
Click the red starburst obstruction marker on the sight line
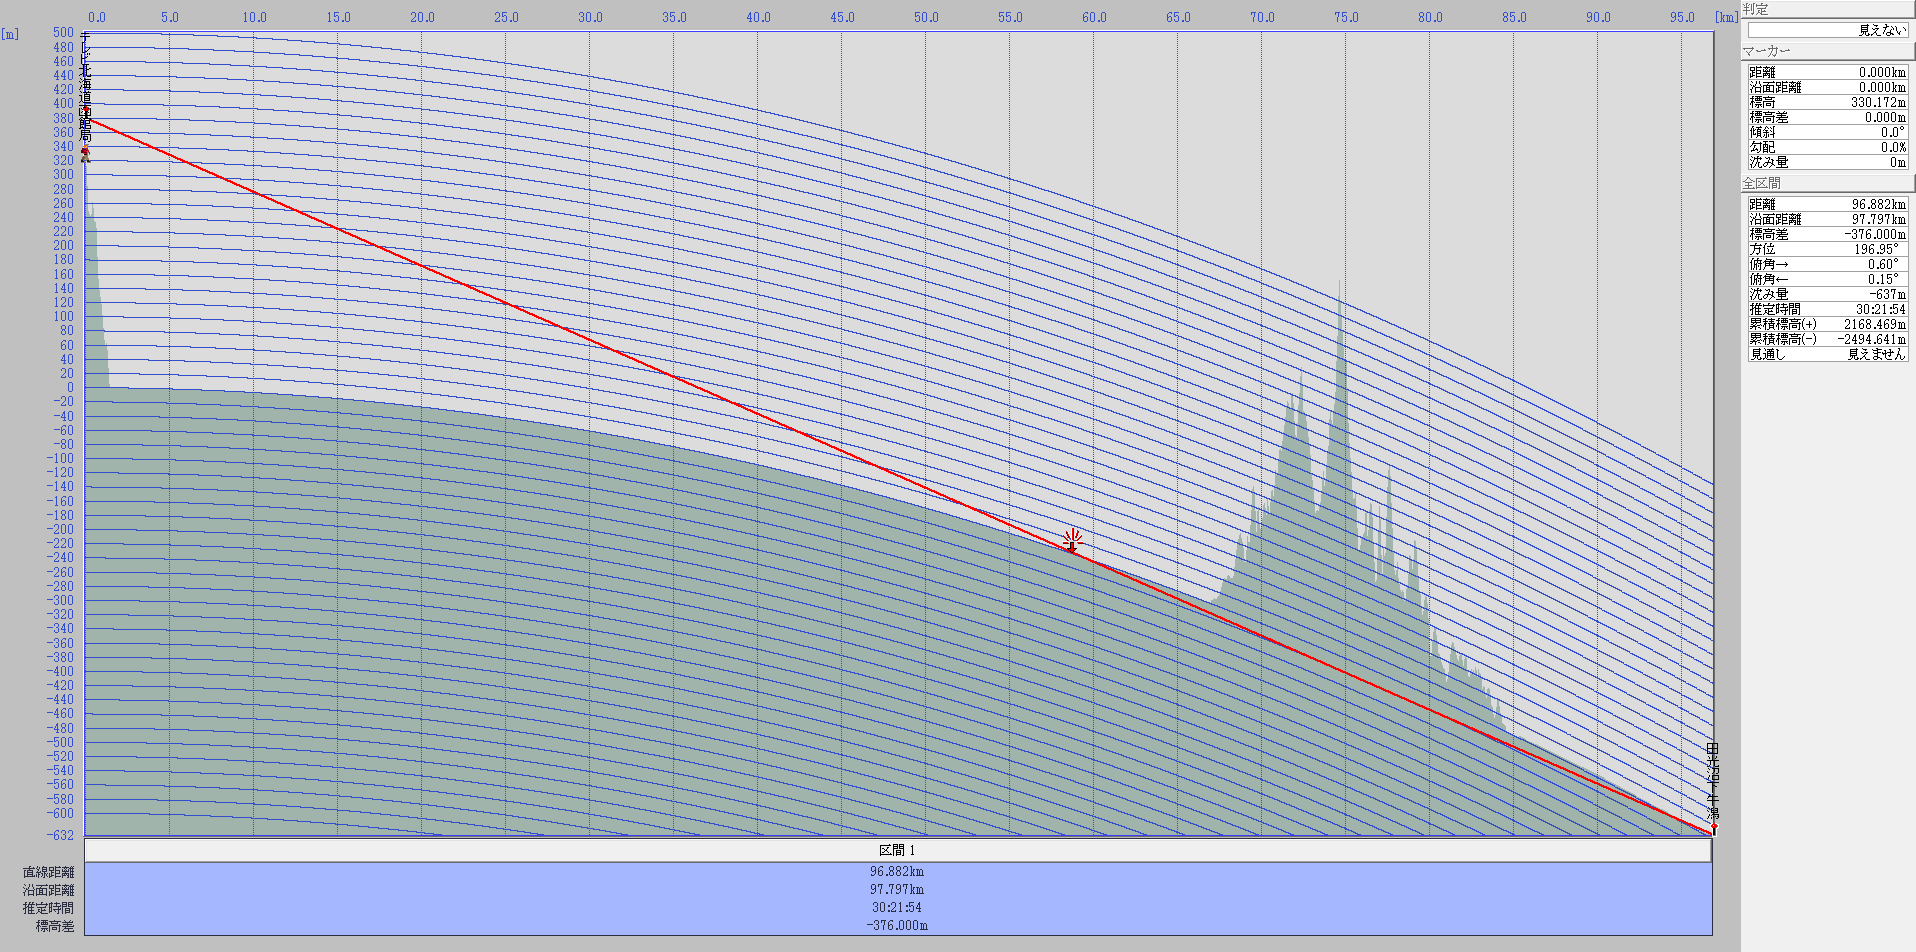(1072, 540)
